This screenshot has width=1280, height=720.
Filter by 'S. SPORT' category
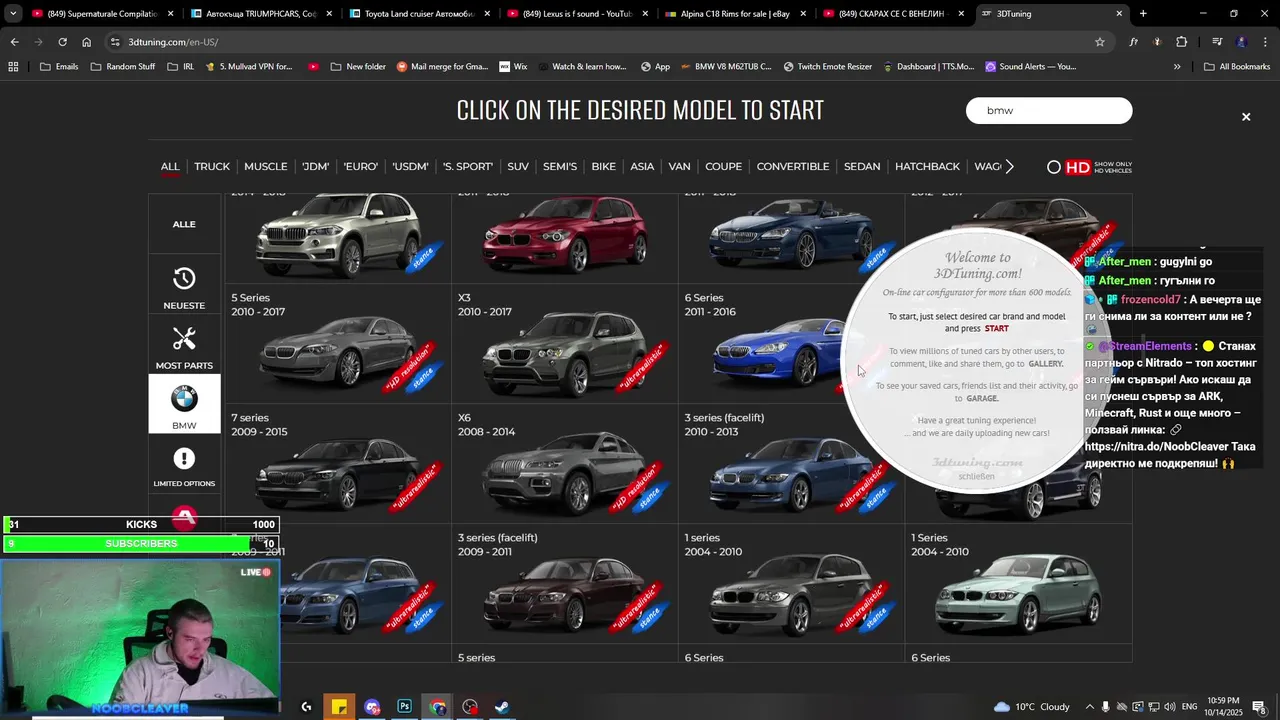pos(468,167)
